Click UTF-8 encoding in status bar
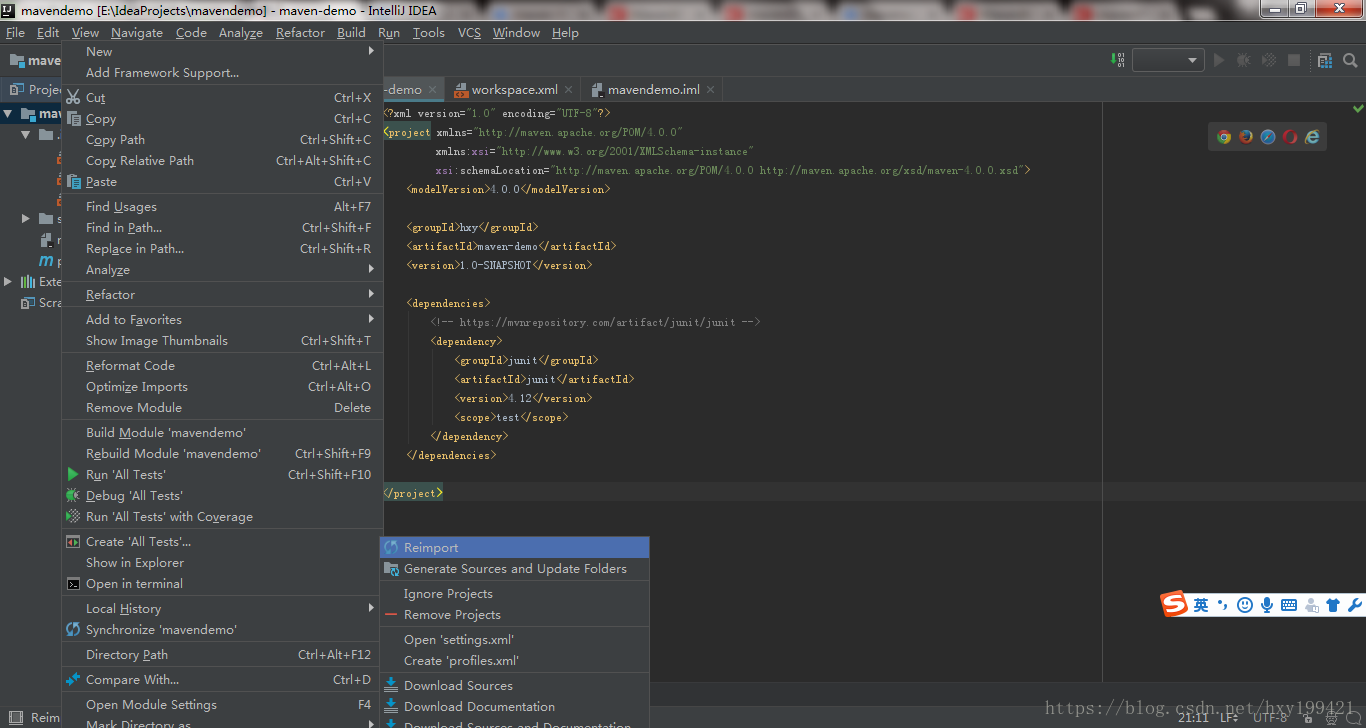This screenshot has height=728, width=1366. (1270, 717)
